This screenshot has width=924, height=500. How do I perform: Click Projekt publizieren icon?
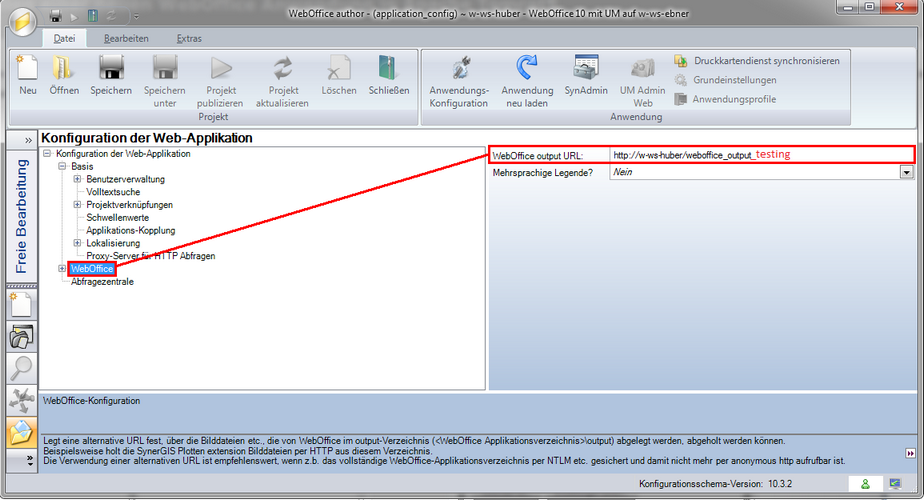[x=221, y=68]
